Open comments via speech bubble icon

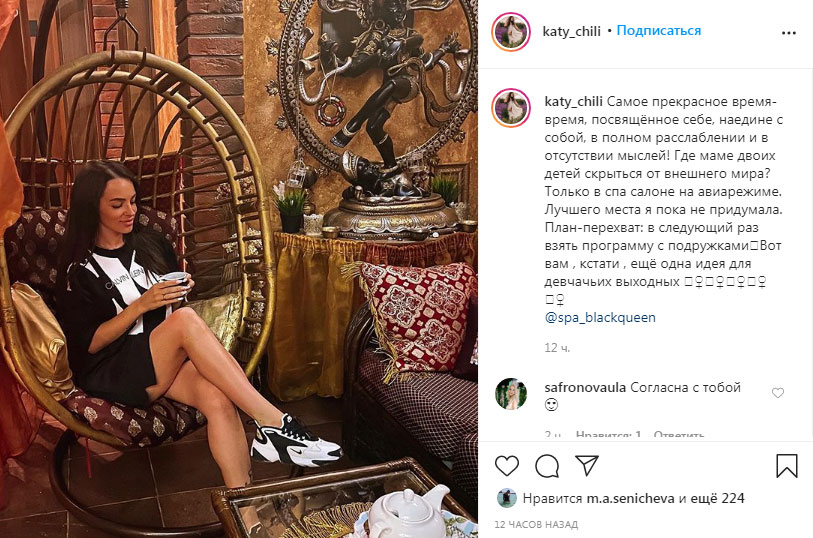click(x=547, y=465)
